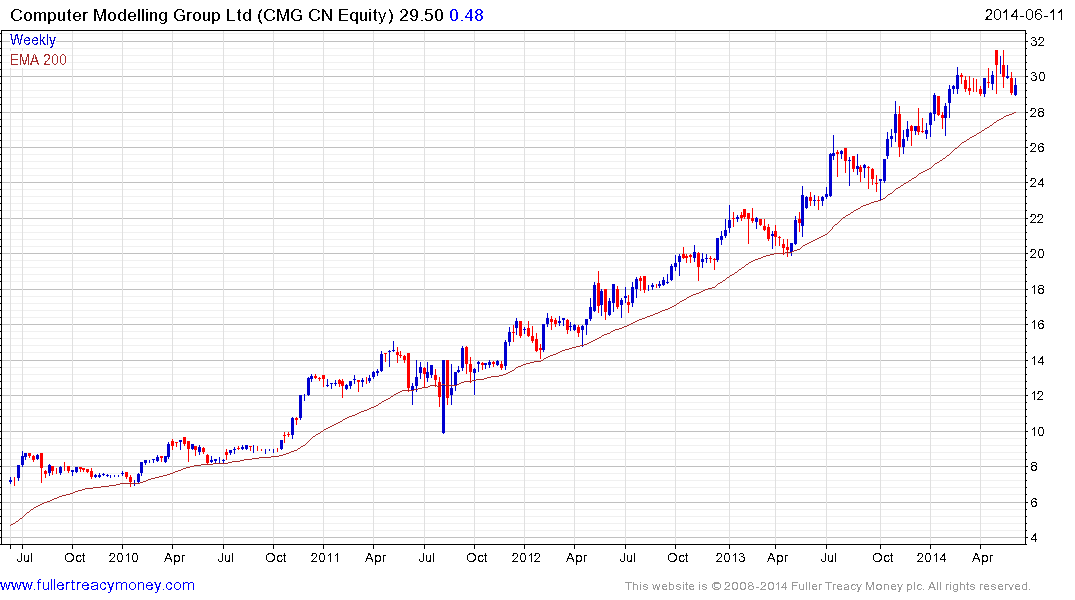Click the 20 price axis label
Viewport: 1075px width, 600px height.
pos(1037,254)
